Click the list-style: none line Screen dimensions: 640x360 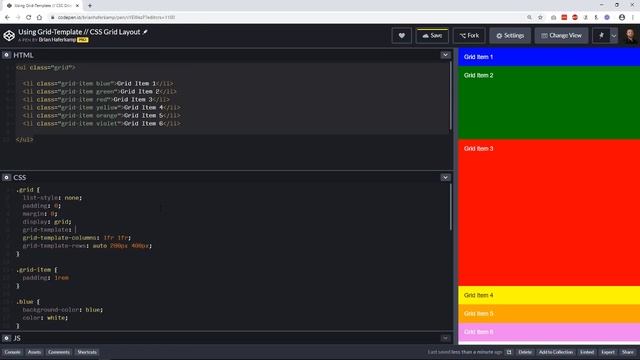click(x=52, y=198)
